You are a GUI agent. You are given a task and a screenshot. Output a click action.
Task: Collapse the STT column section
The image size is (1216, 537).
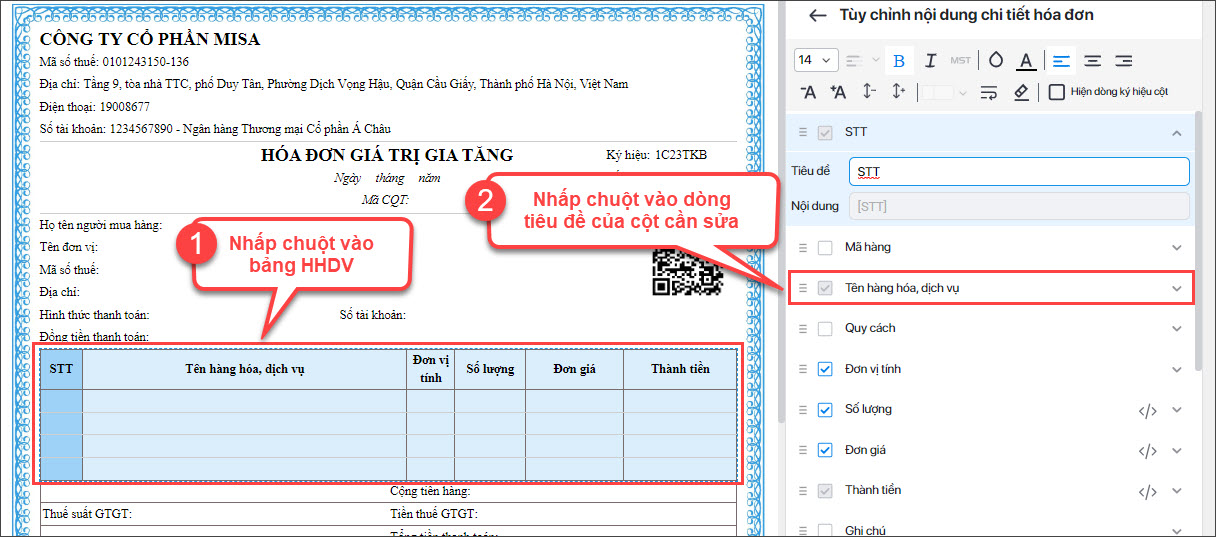1176,132
